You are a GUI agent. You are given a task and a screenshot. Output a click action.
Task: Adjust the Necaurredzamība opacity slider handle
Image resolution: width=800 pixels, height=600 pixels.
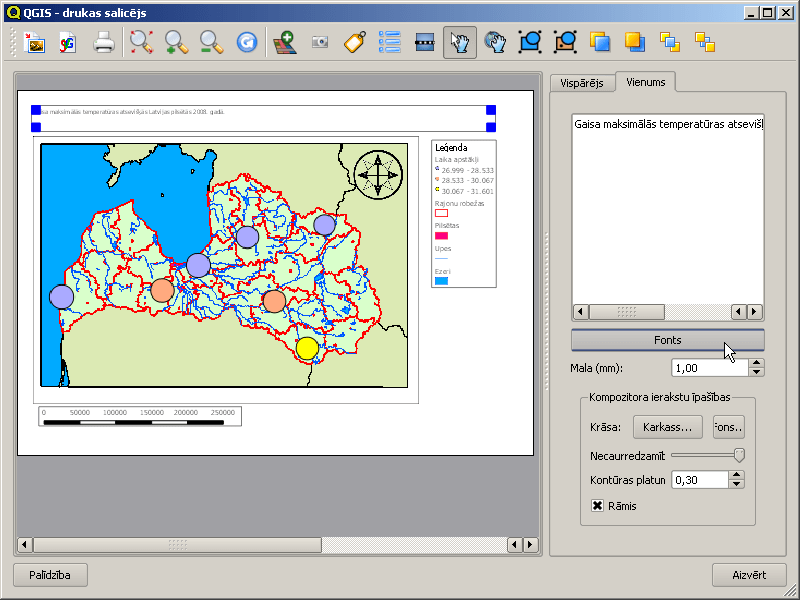click(x=739, y=455)
